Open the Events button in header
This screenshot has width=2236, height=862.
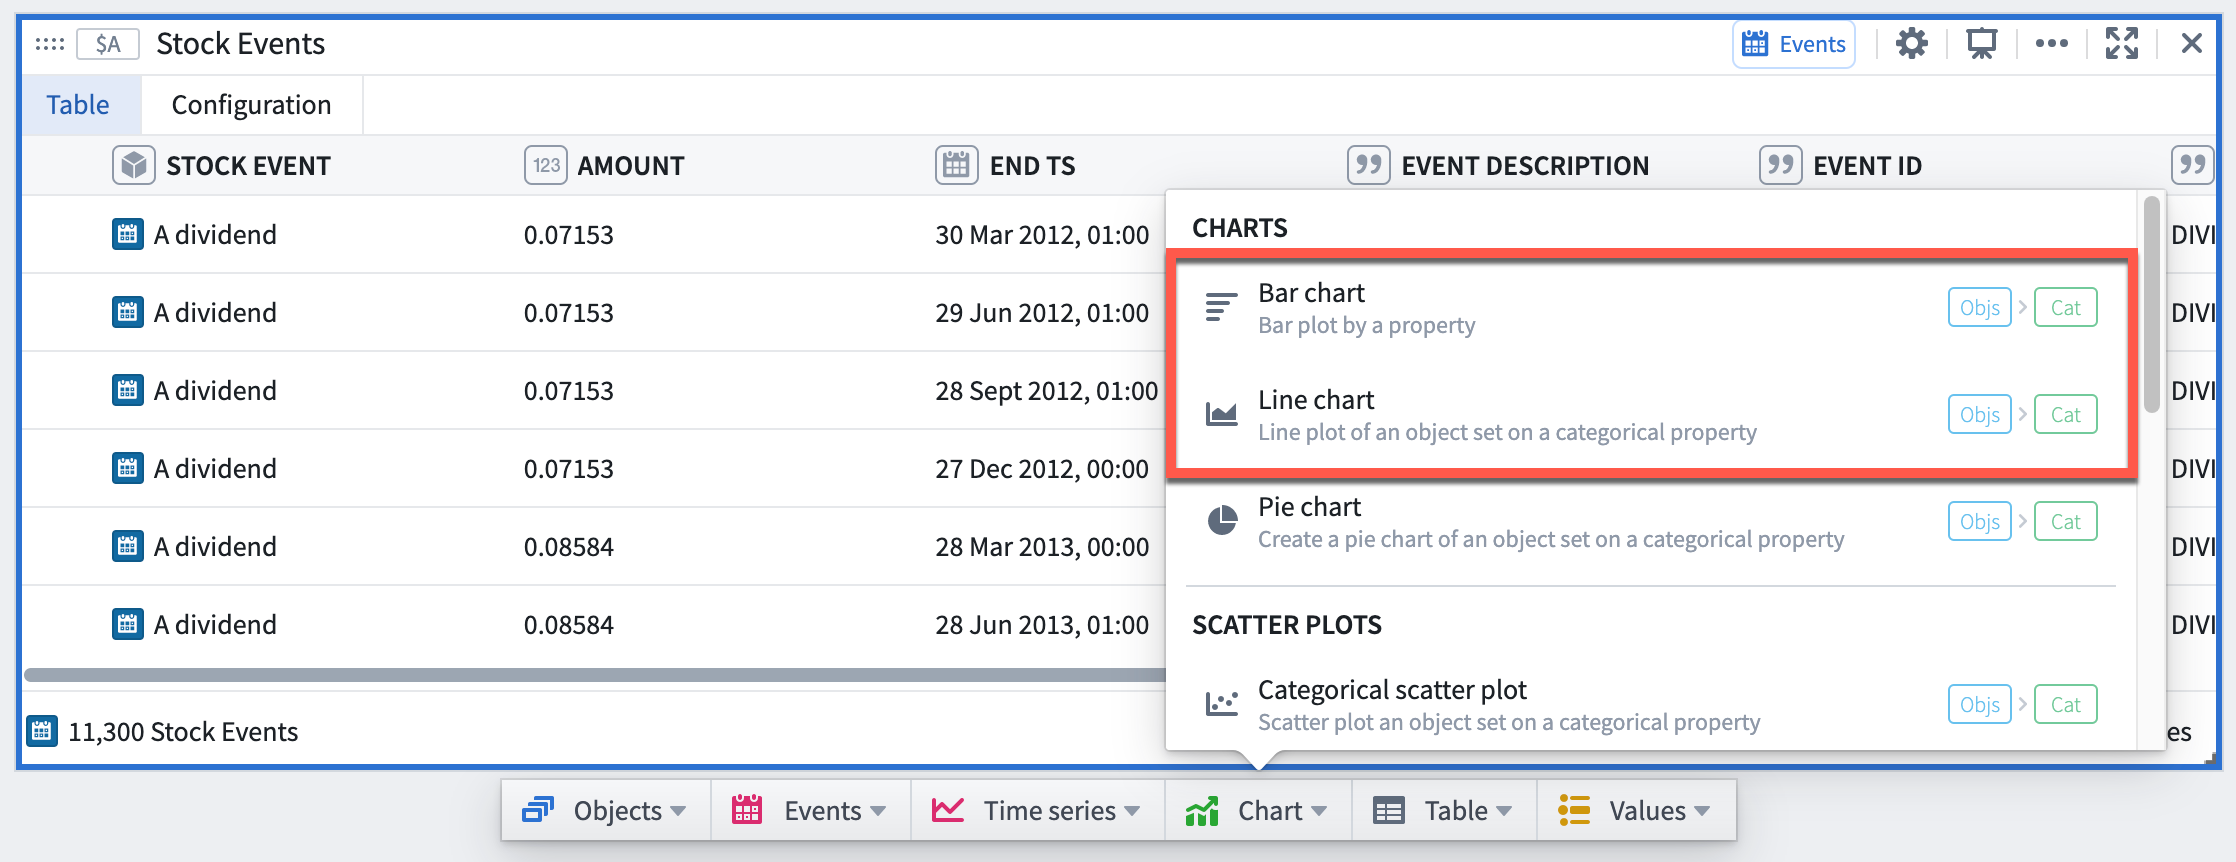coord(1794,44)
